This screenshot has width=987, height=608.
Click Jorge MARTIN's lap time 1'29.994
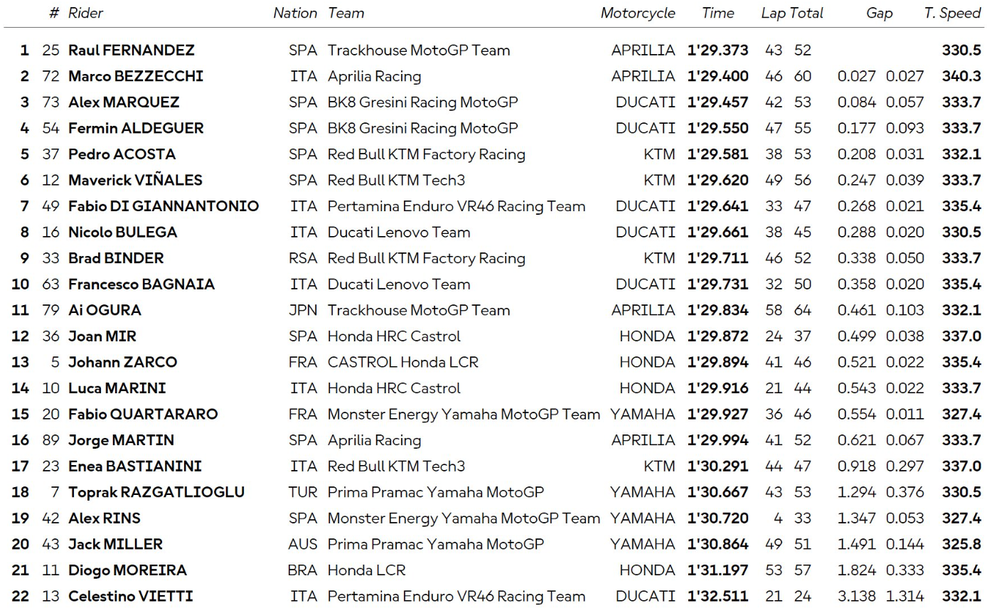pos(717,440)
